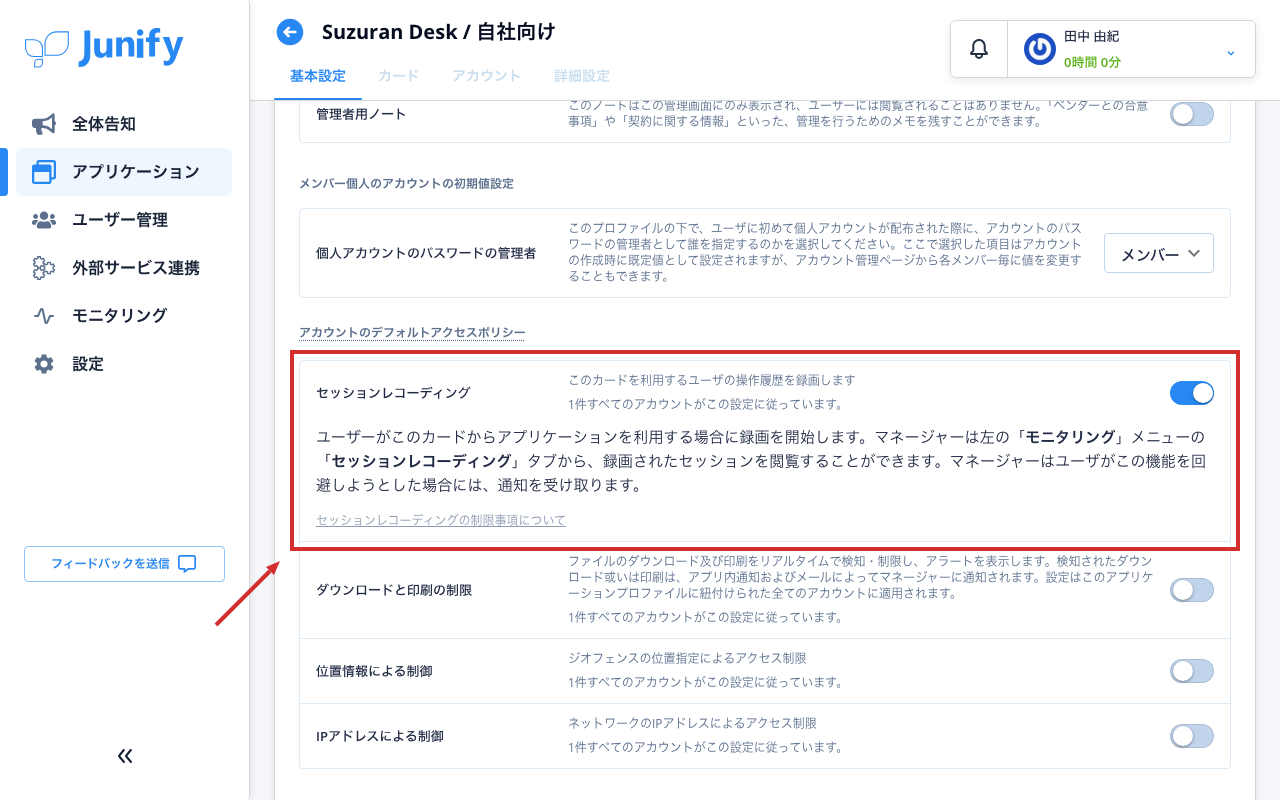The image size is (1280, 800).
Task: Click the megaphone icon for 全体告知
Action: pos(44,124)
